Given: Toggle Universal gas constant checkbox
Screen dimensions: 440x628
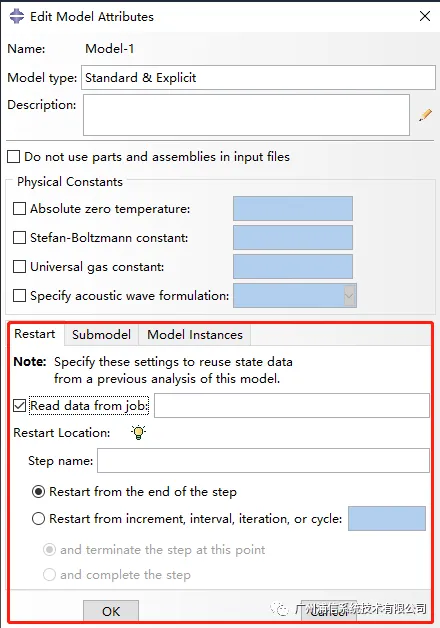Looking at the screenshot, I should [19, 266].
